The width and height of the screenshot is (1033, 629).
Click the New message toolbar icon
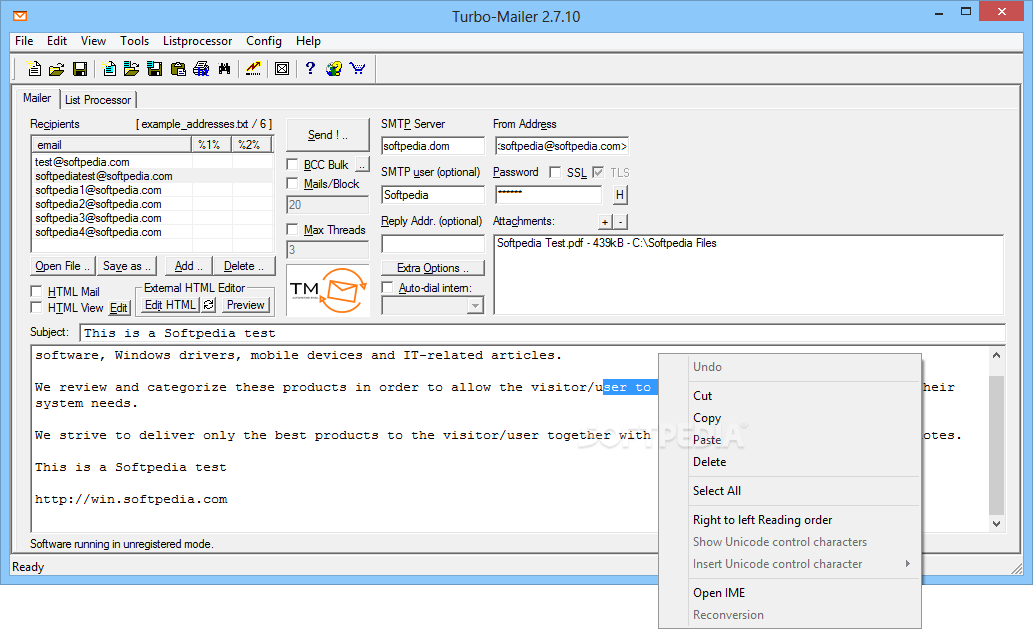click(x=34, y=68)
